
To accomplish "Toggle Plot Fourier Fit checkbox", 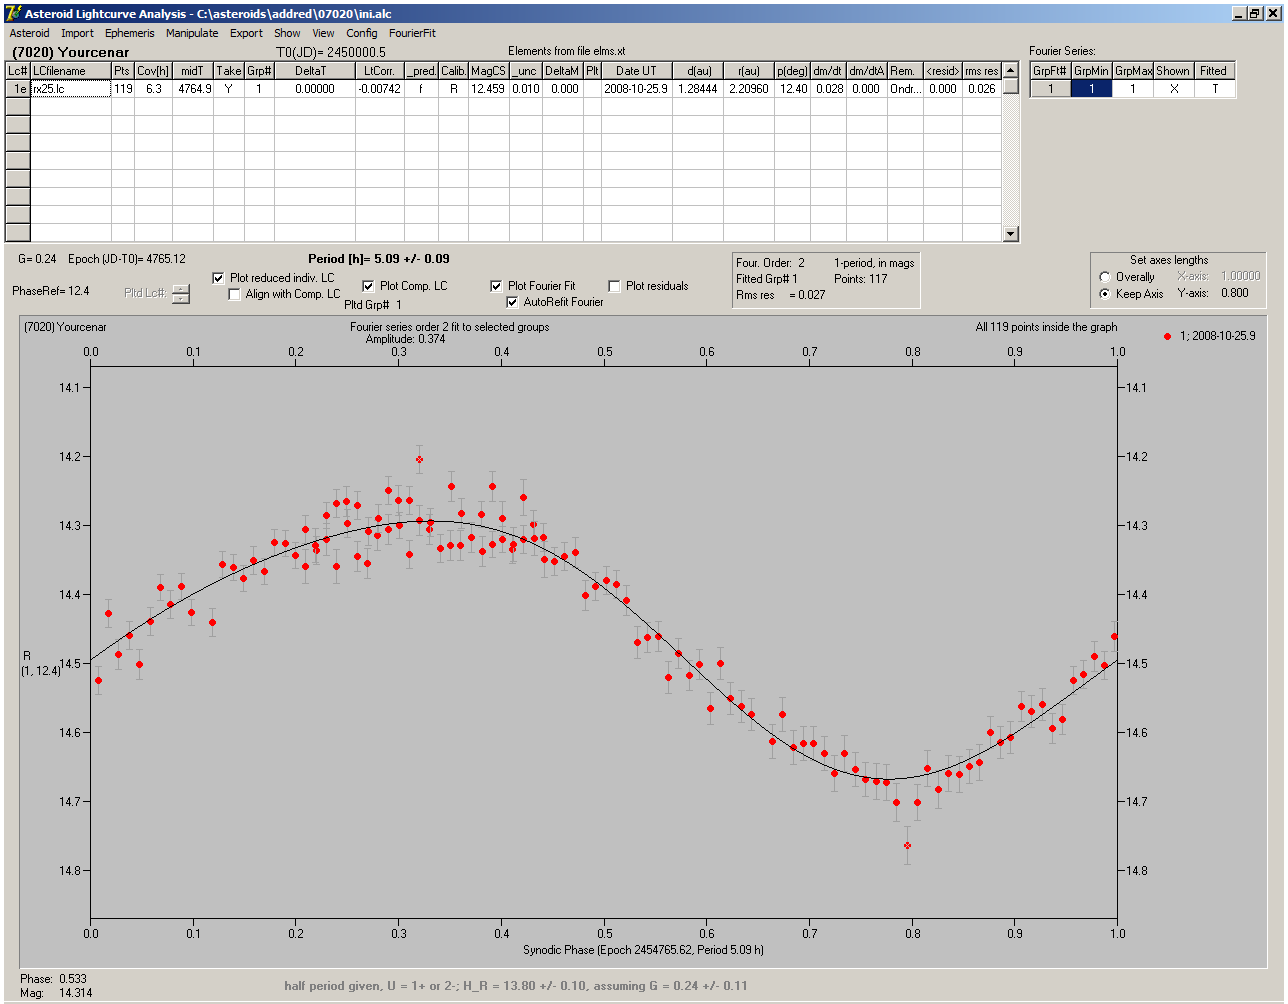I will pos(496,286).
